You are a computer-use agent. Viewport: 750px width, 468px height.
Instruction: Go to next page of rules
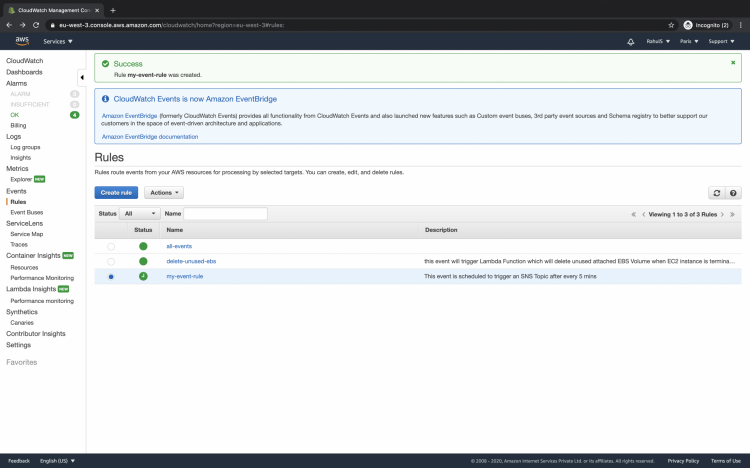click(x=722, y=214)
